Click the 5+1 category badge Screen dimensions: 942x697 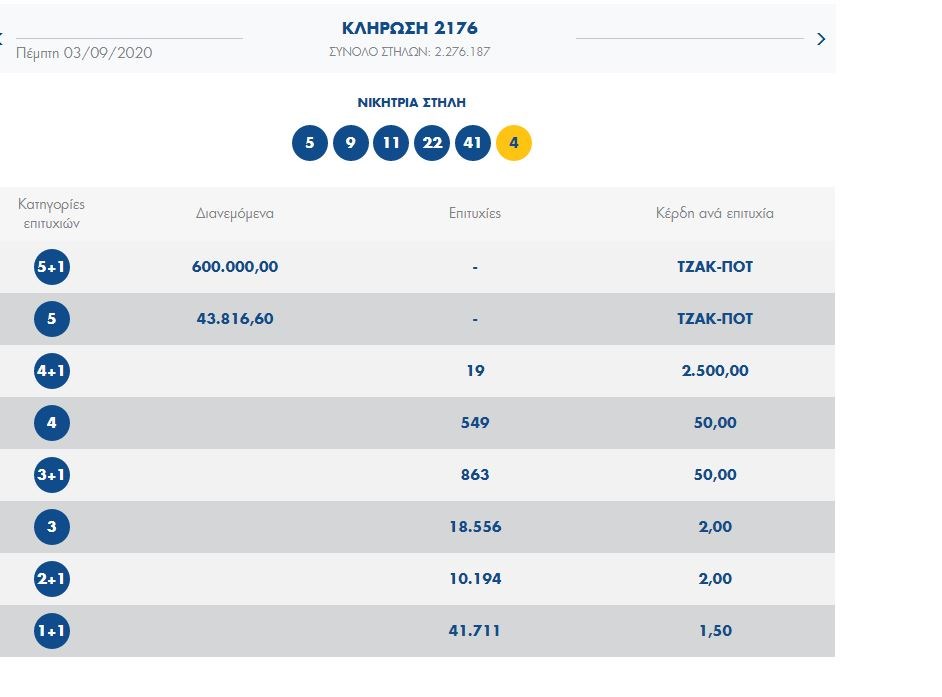[x=52, y=267]
